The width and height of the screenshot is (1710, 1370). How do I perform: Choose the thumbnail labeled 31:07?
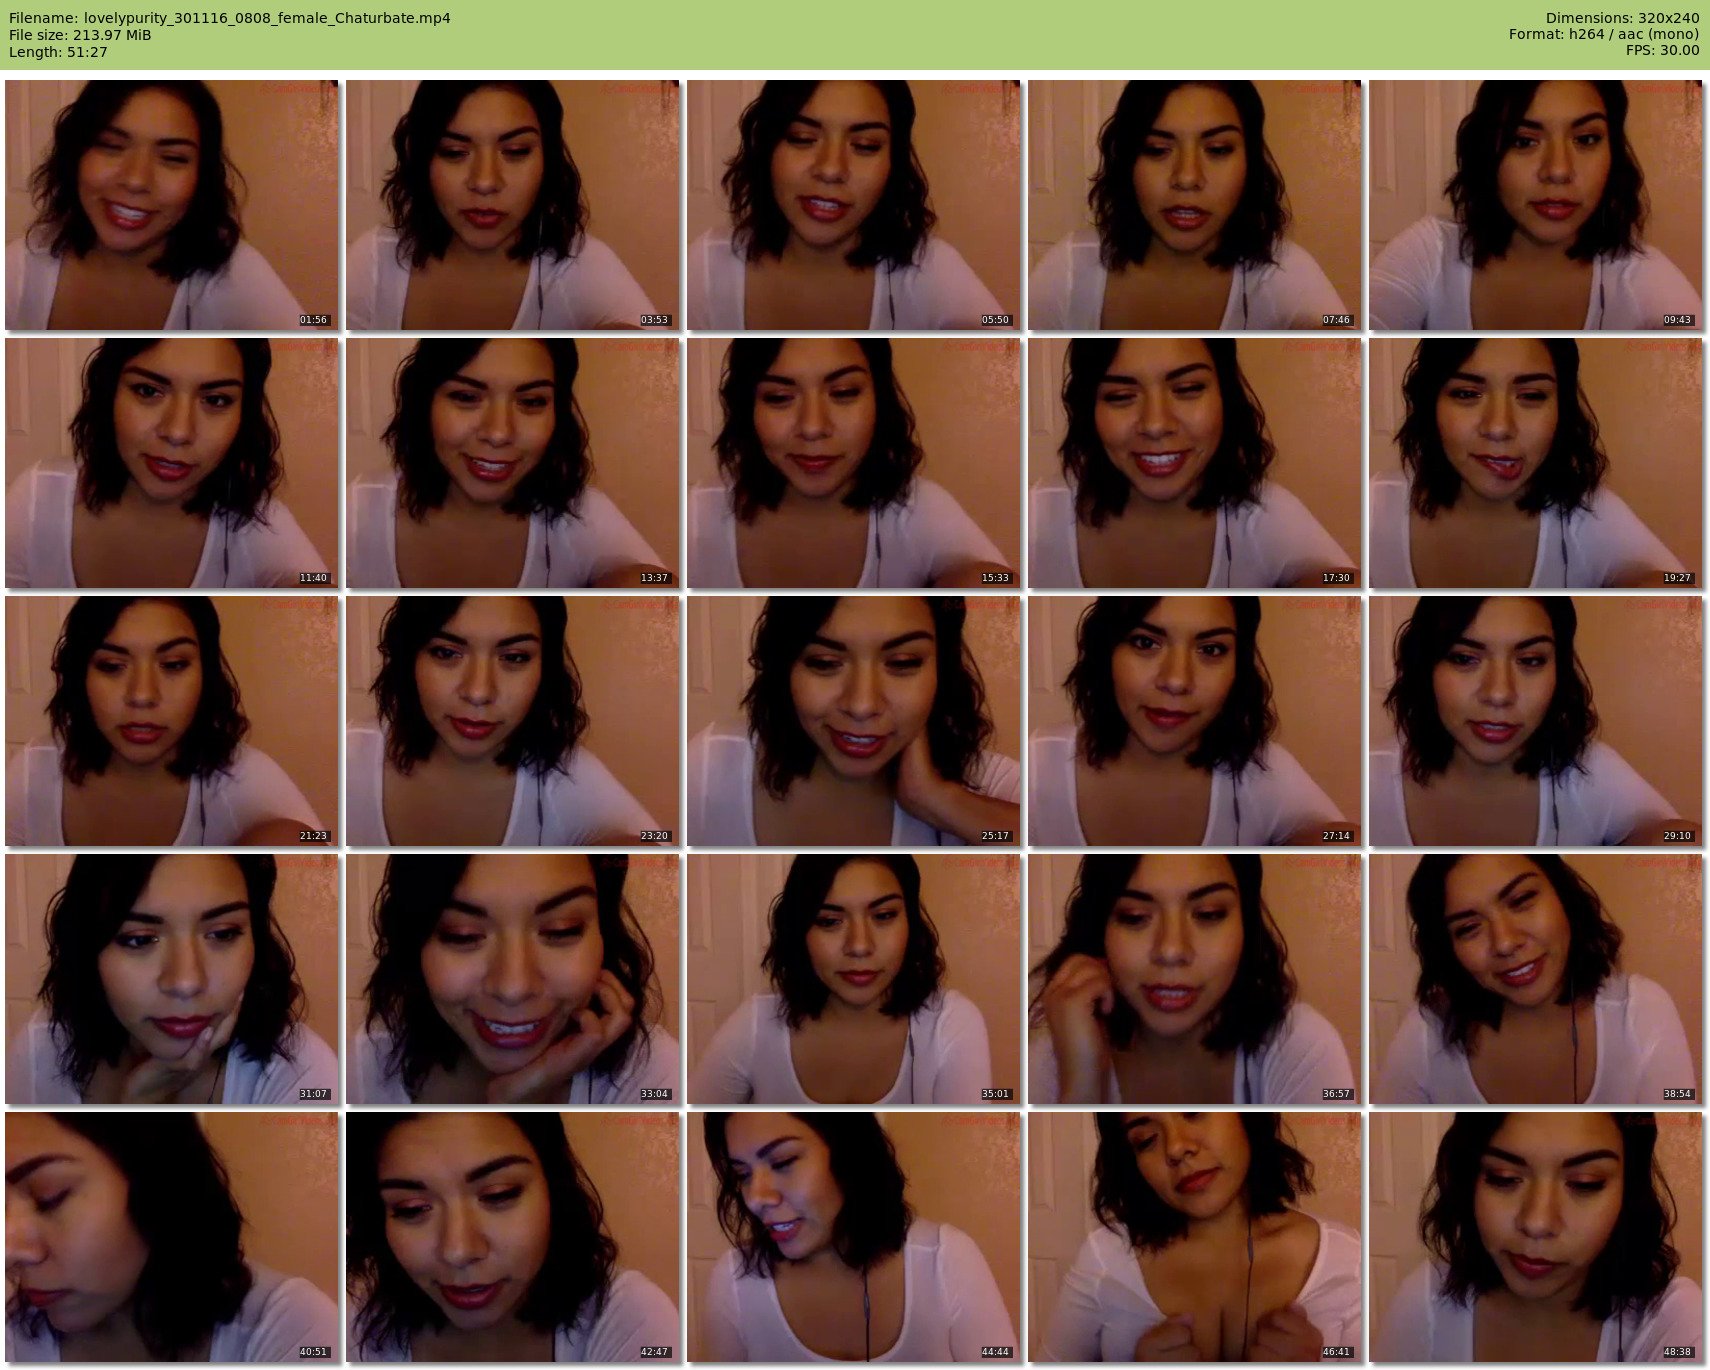click(x=172, y=979)
